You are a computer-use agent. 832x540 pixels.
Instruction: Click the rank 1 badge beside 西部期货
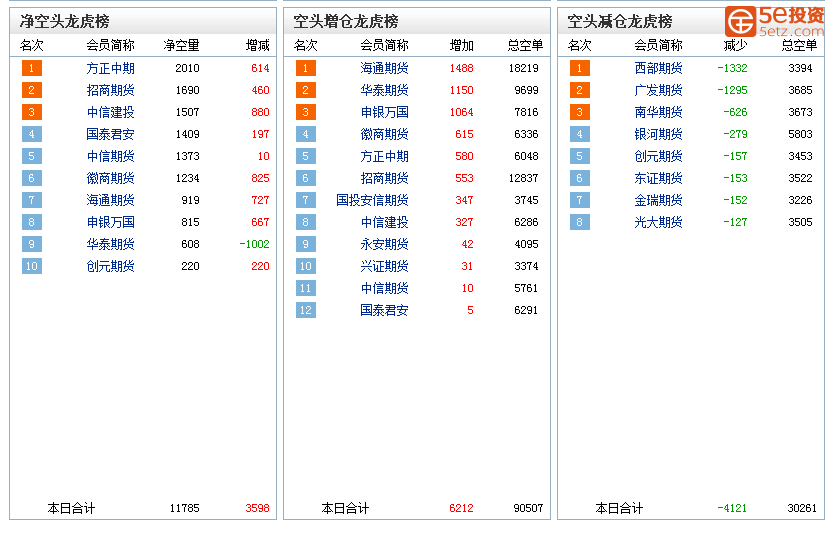click(x=579, y=68)
